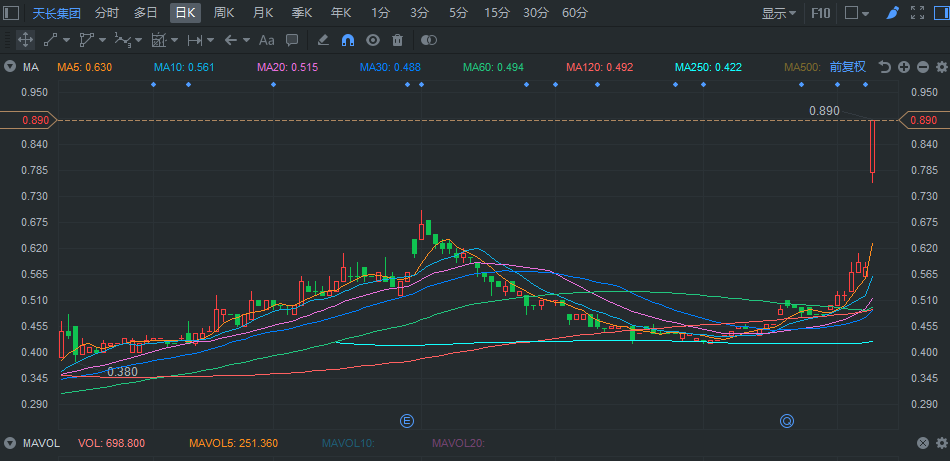Image resolution: width=950 pixels, height=461 pixels.
Task: Add a comment bubble annotation
Action: pos(292,40)
